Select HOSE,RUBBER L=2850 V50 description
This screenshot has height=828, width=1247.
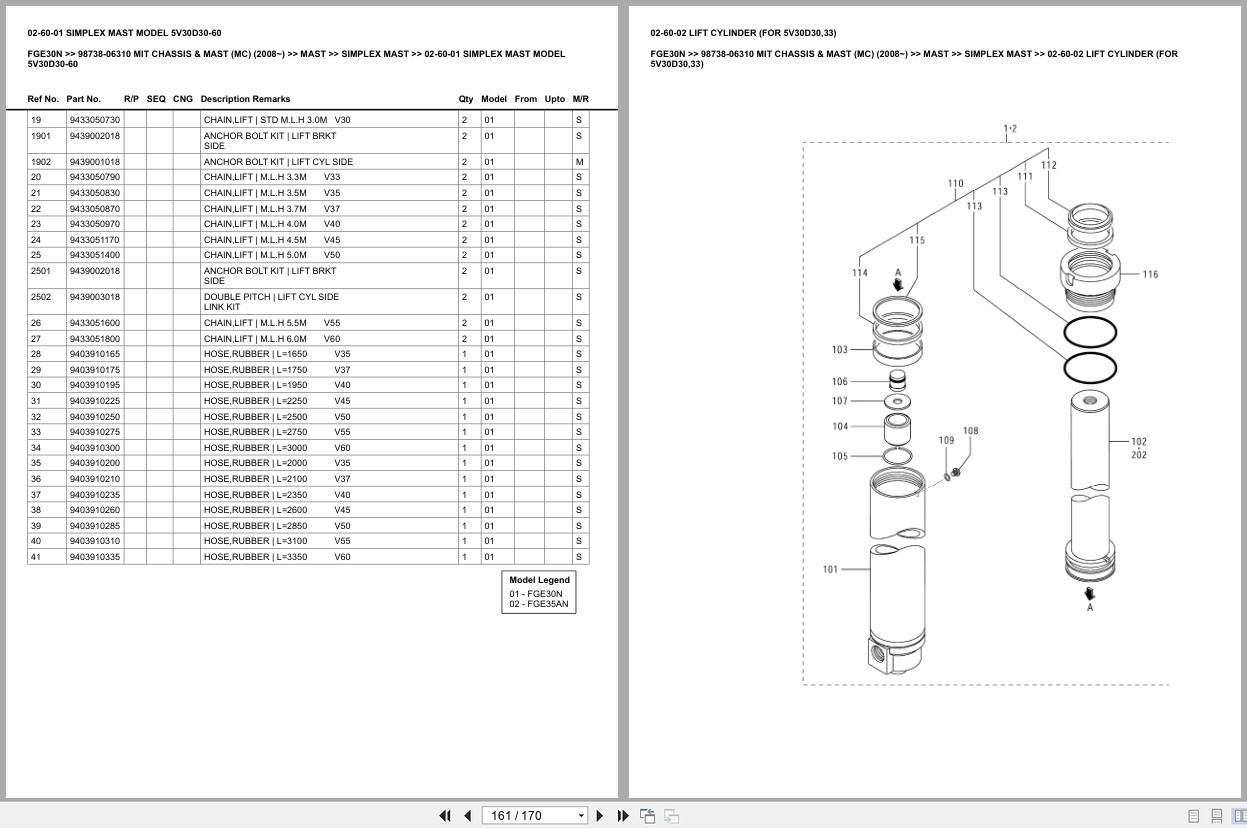(277, 526)
